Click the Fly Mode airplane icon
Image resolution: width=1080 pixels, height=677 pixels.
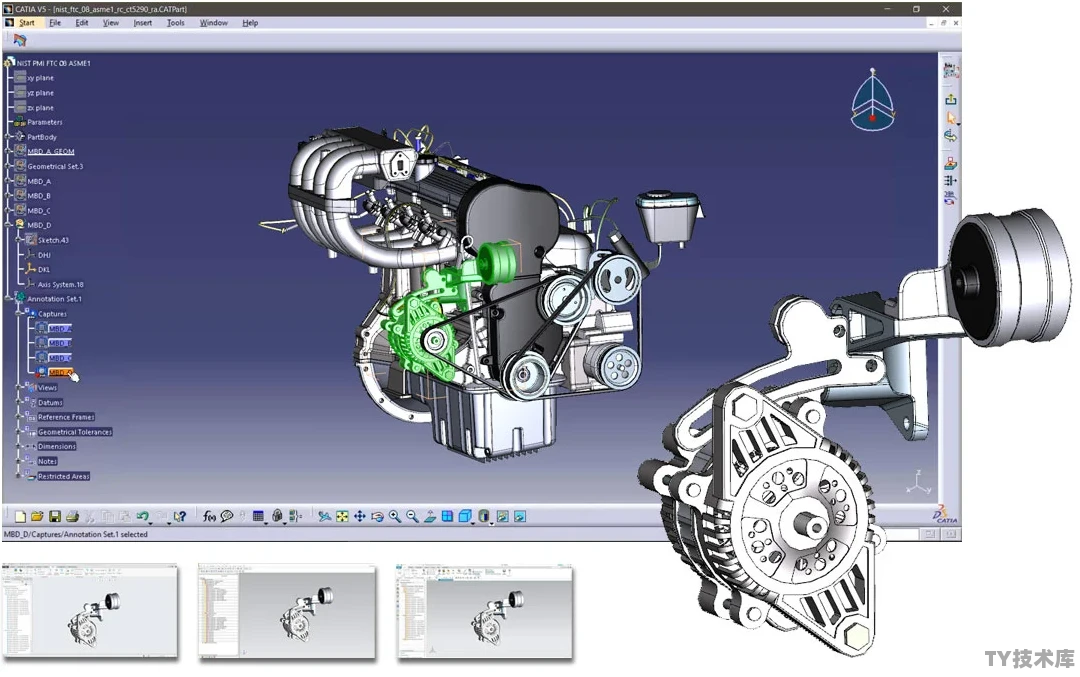[x=324, y=516]
